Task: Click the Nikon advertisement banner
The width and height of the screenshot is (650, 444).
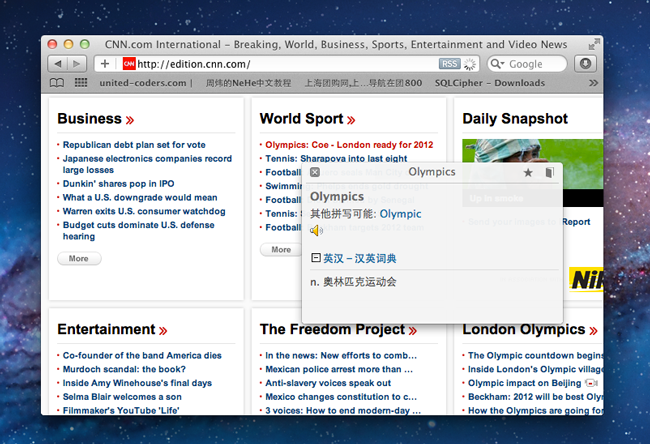Action: pyautogui.click(x=586, y=279)
